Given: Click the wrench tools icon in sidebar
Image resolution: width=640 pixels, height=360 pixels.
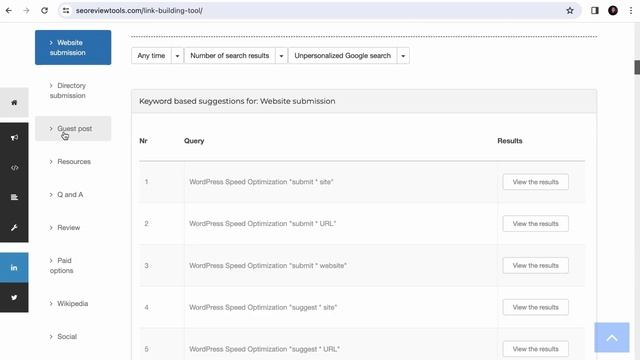Looking at the screenshot, I should tap(14, 227).
